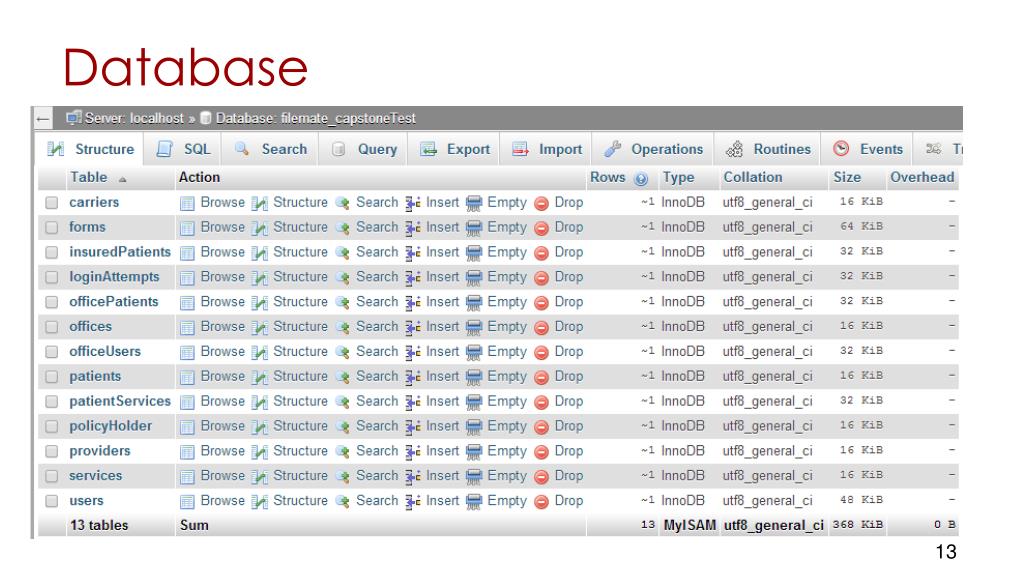This screenshot has width=1024, height=576.
Task: Select the offices row checkbox
Action: click(52, 327)
